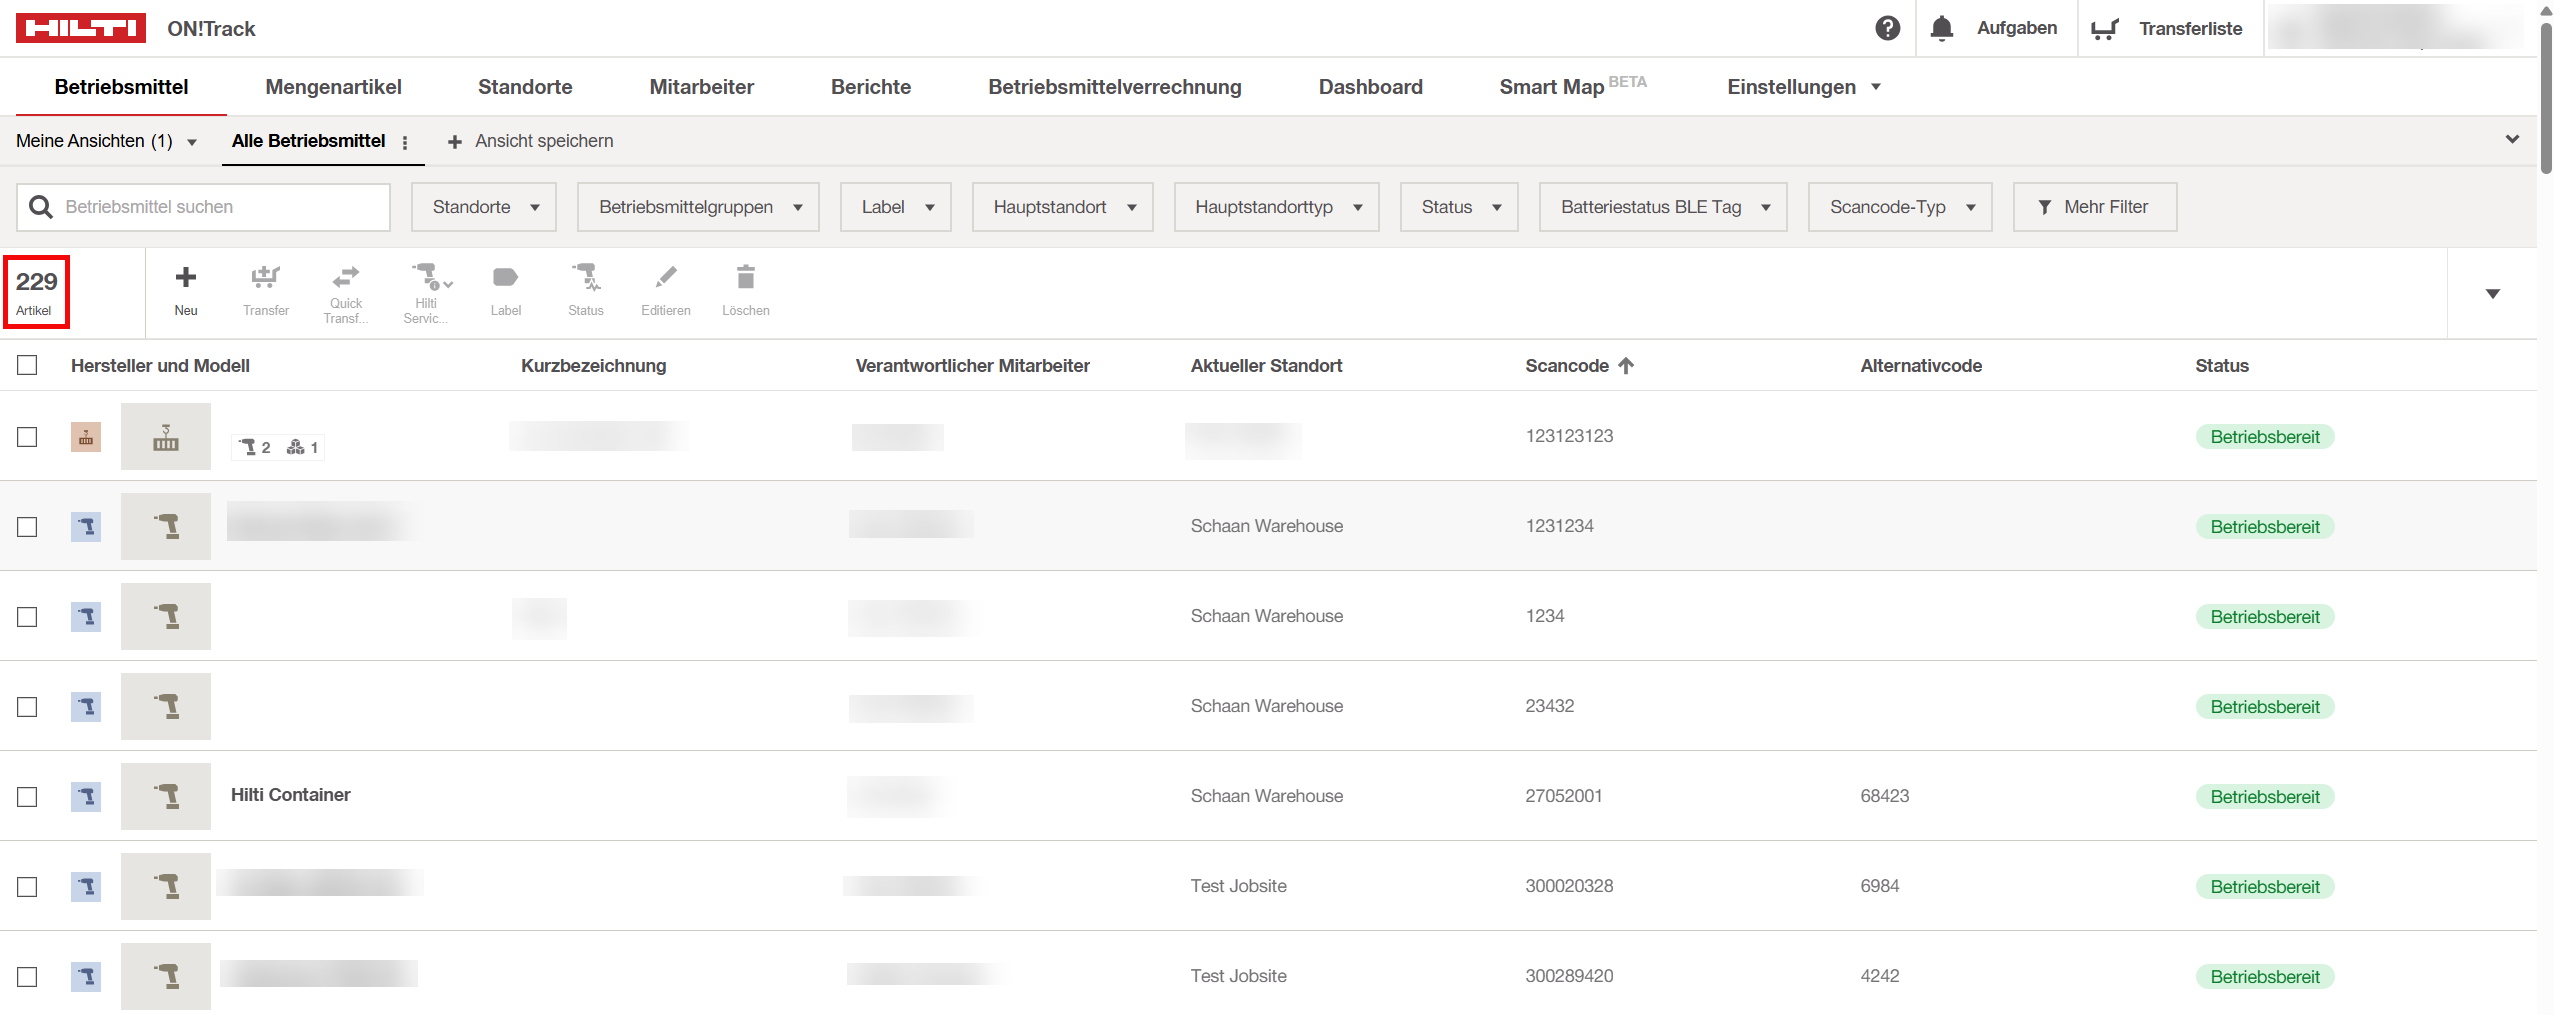The height and width of the screenshot is (1015, 2554).
Task: Click the Löschen trash icon
Action: [745, 278]
